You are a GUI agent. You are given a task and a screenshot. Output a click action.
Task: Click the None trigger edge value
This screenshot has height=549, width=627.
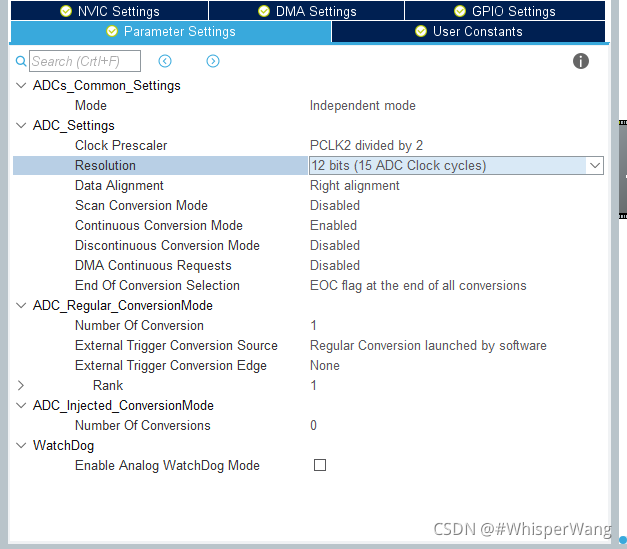(x=325, y=365)
